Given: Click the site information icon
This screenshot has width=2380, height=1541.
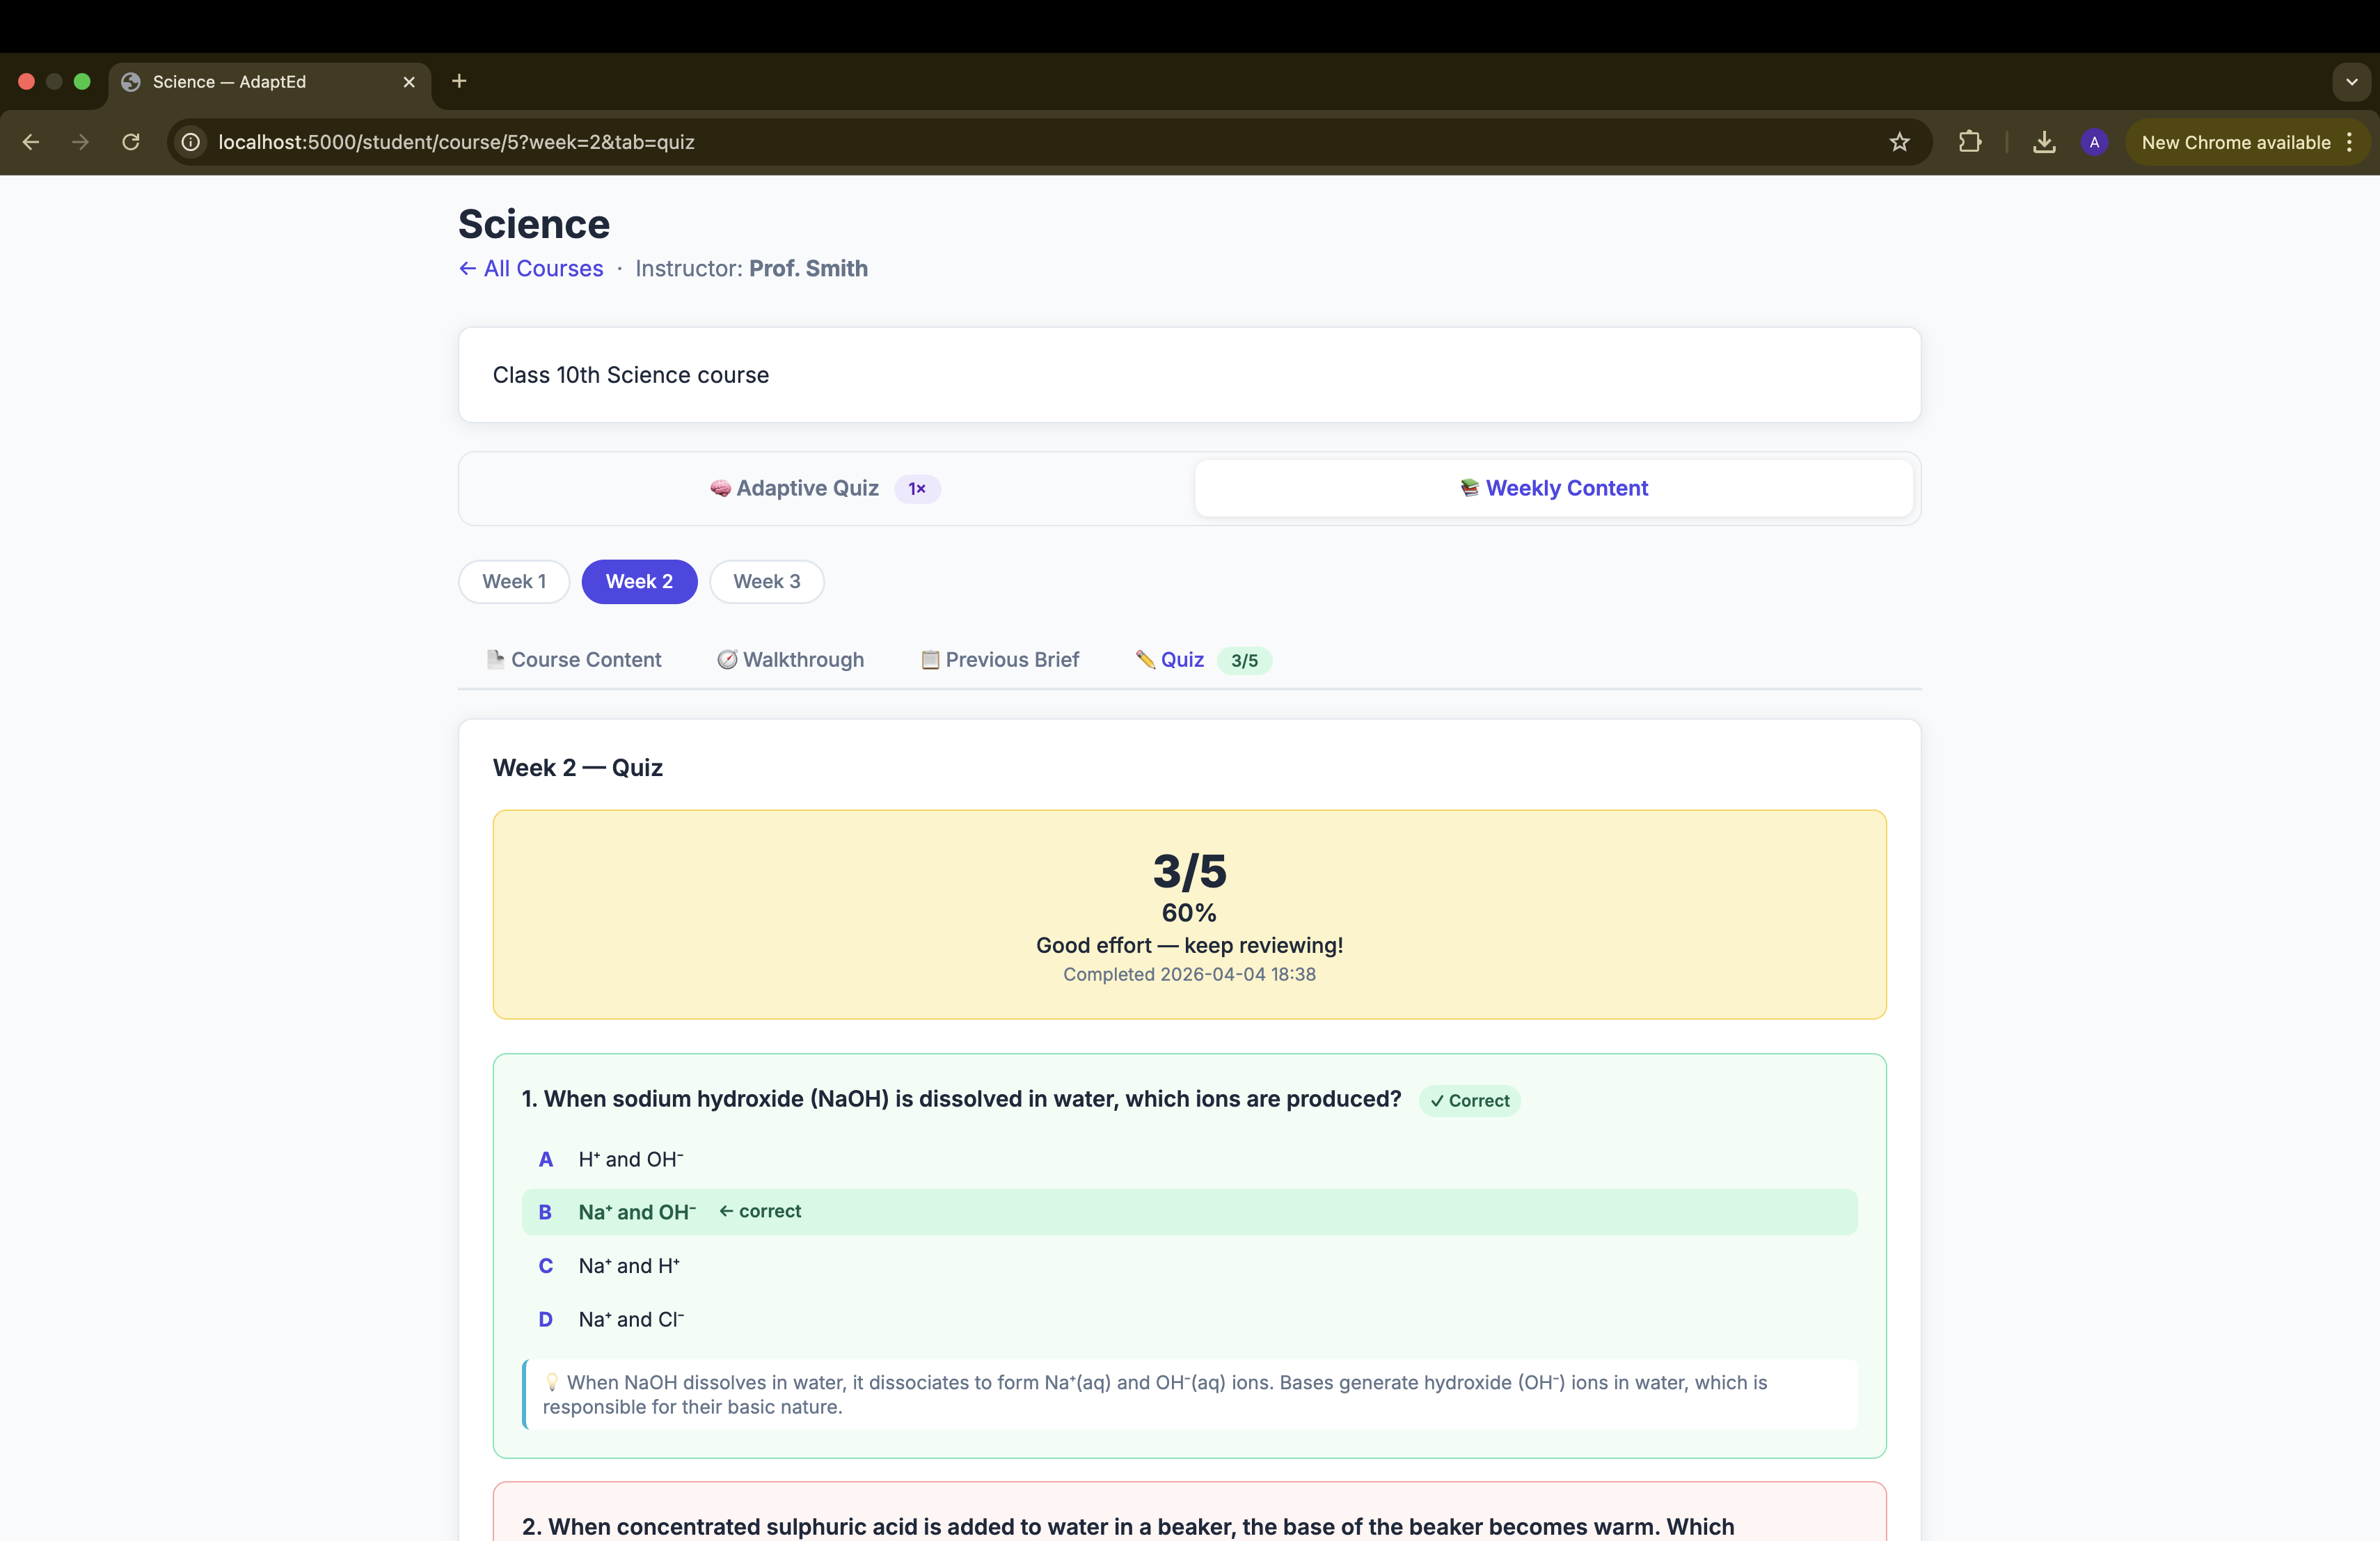Looking at the screenshot, I should point(191,142).
